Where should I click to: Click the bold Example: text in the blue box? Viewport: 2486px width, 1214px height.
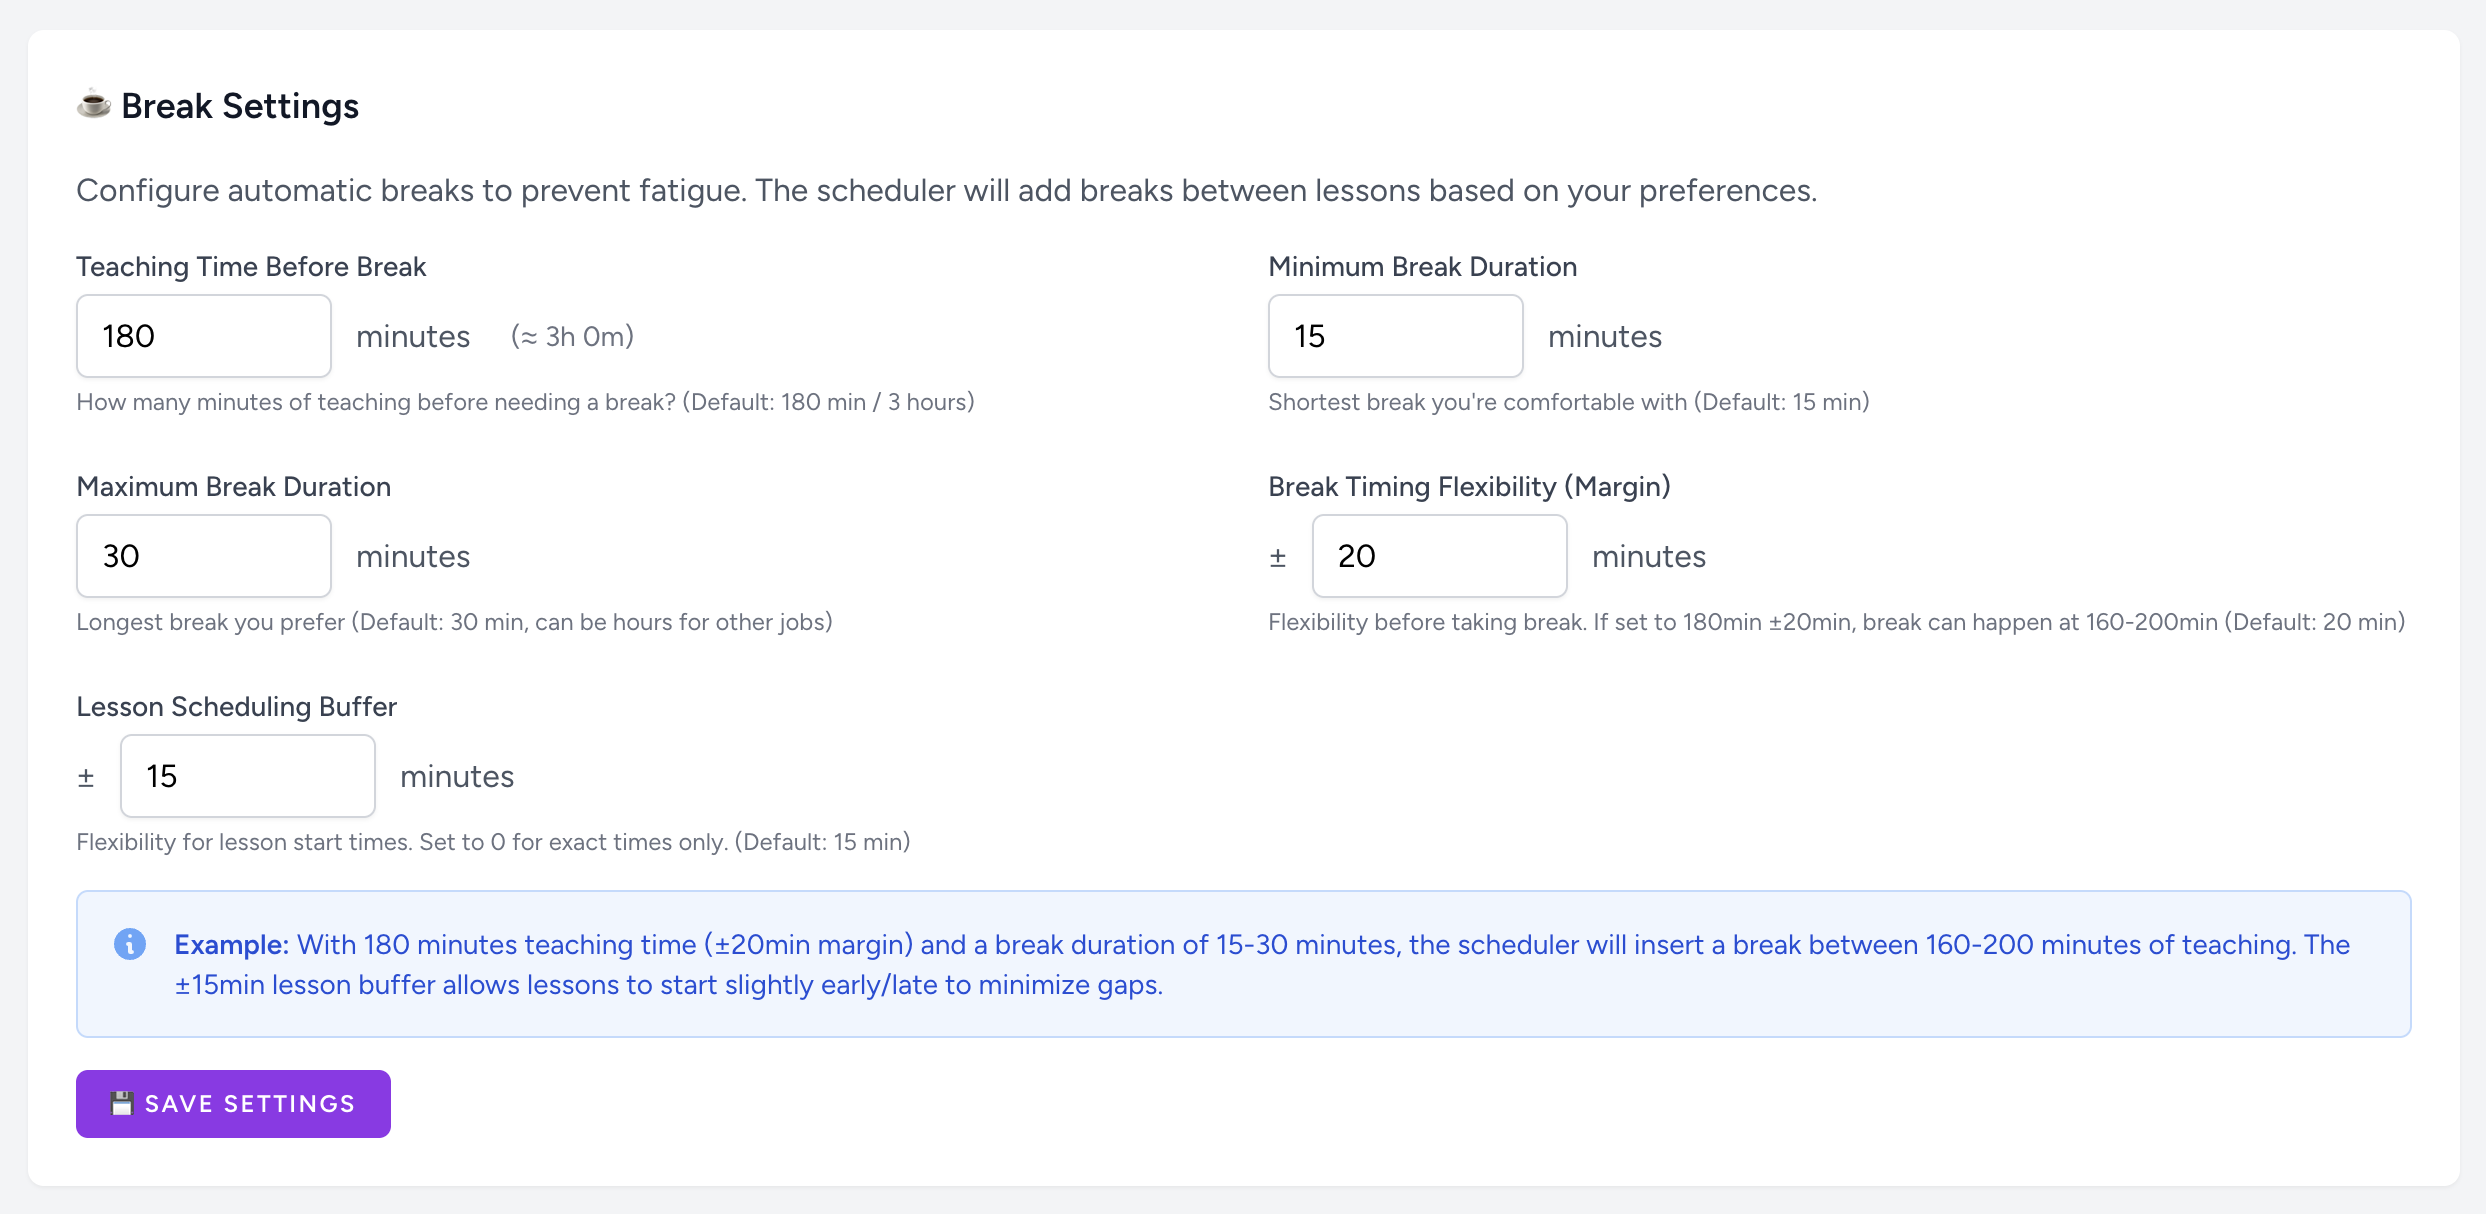click(231, 945)
